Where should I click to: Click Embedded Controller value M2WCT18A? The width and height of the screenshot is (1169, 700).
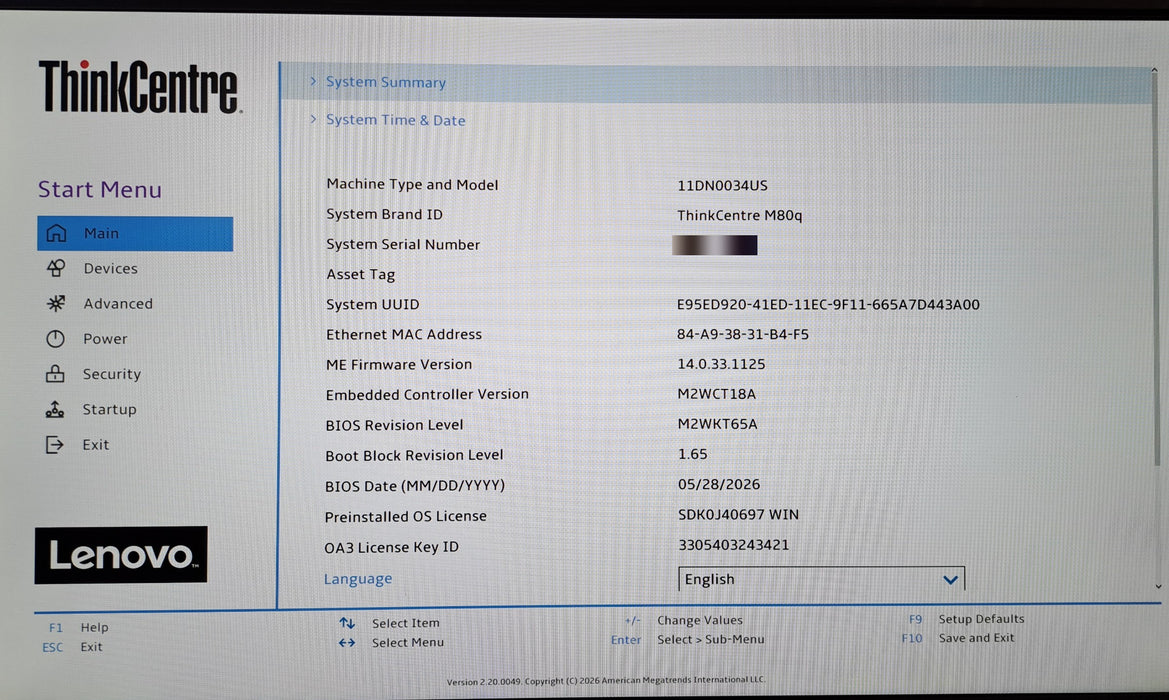click(716, 394)
